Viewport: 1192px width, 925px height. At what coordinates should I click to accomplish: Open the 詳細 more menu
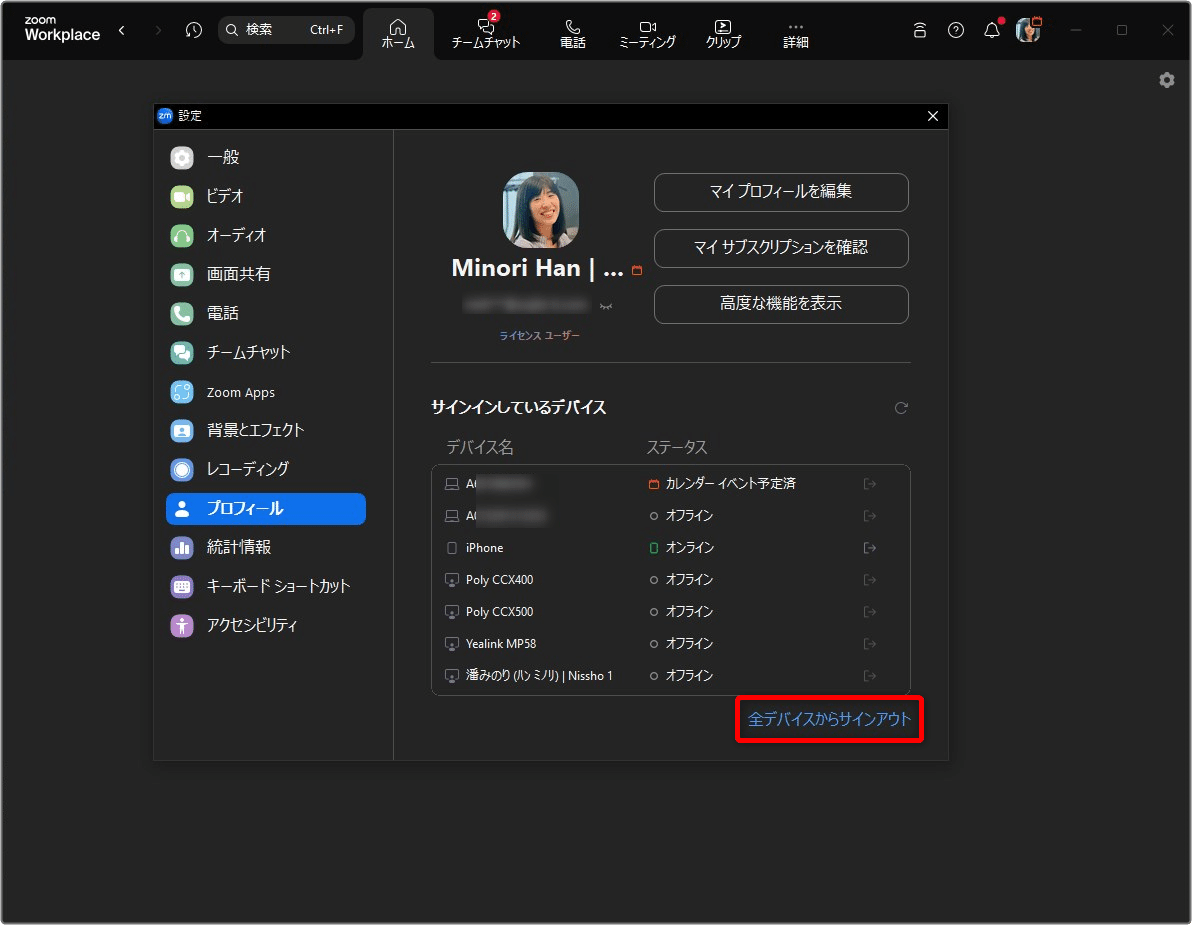point(795,34)
